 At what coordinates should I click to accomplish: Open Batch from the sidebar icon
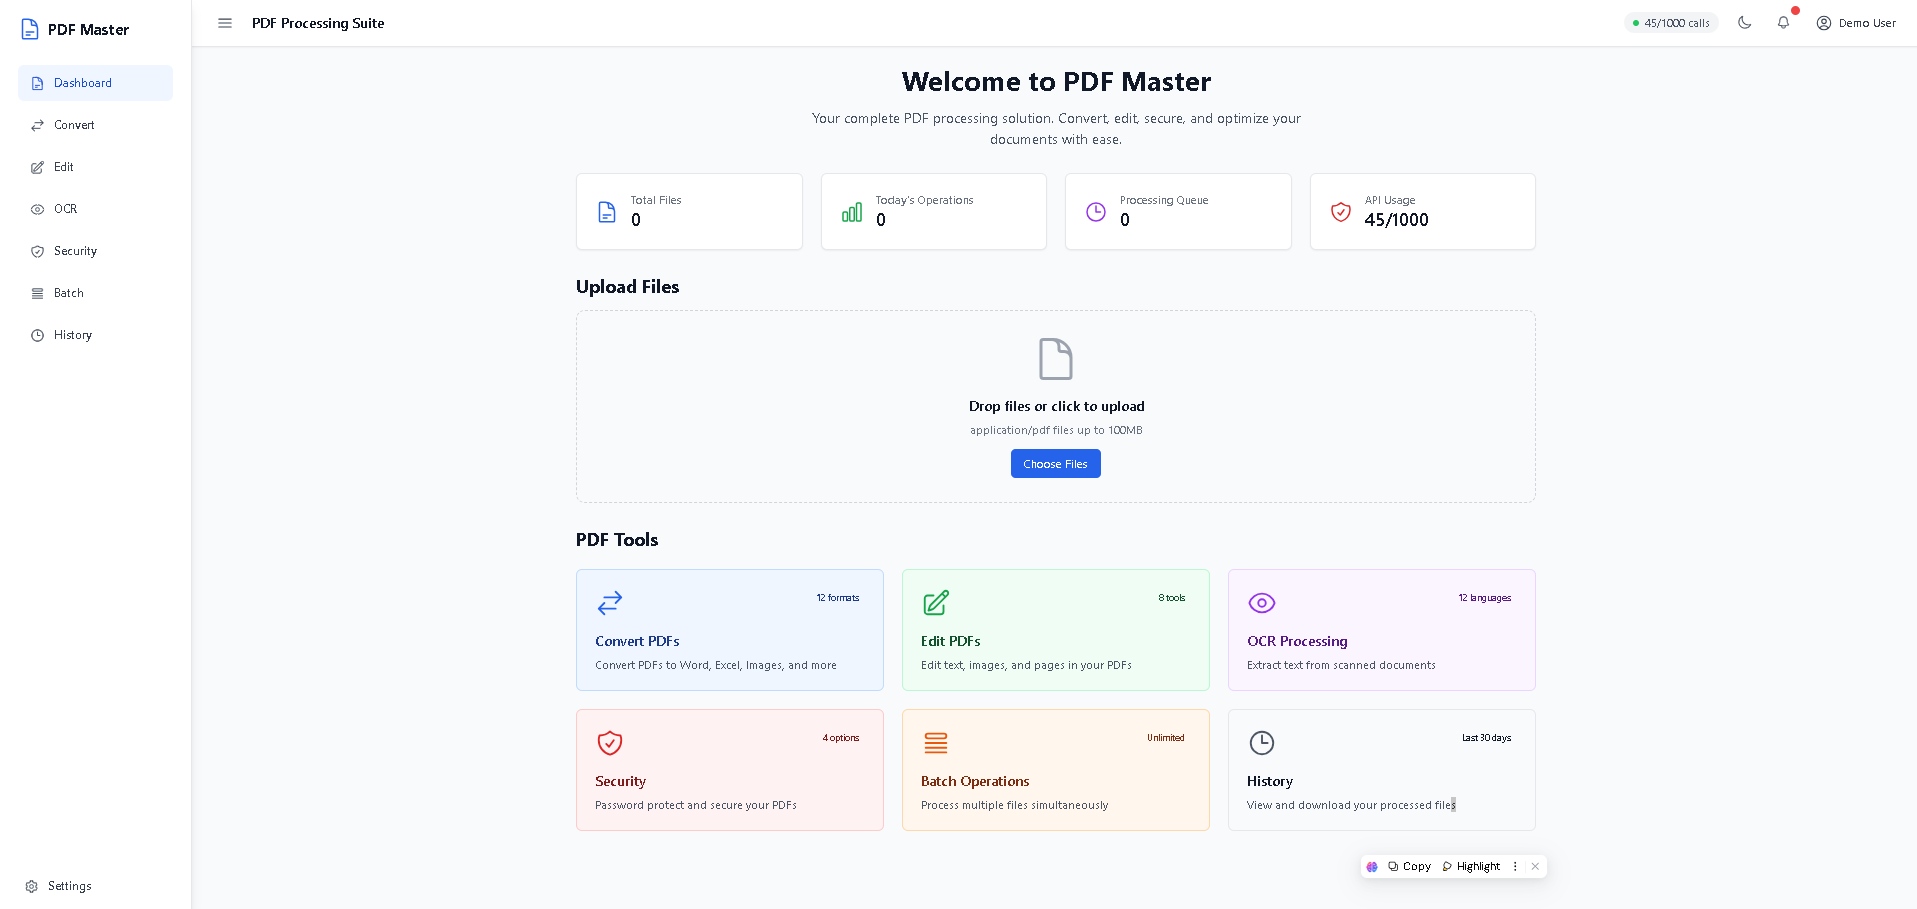tap(37, 293)
